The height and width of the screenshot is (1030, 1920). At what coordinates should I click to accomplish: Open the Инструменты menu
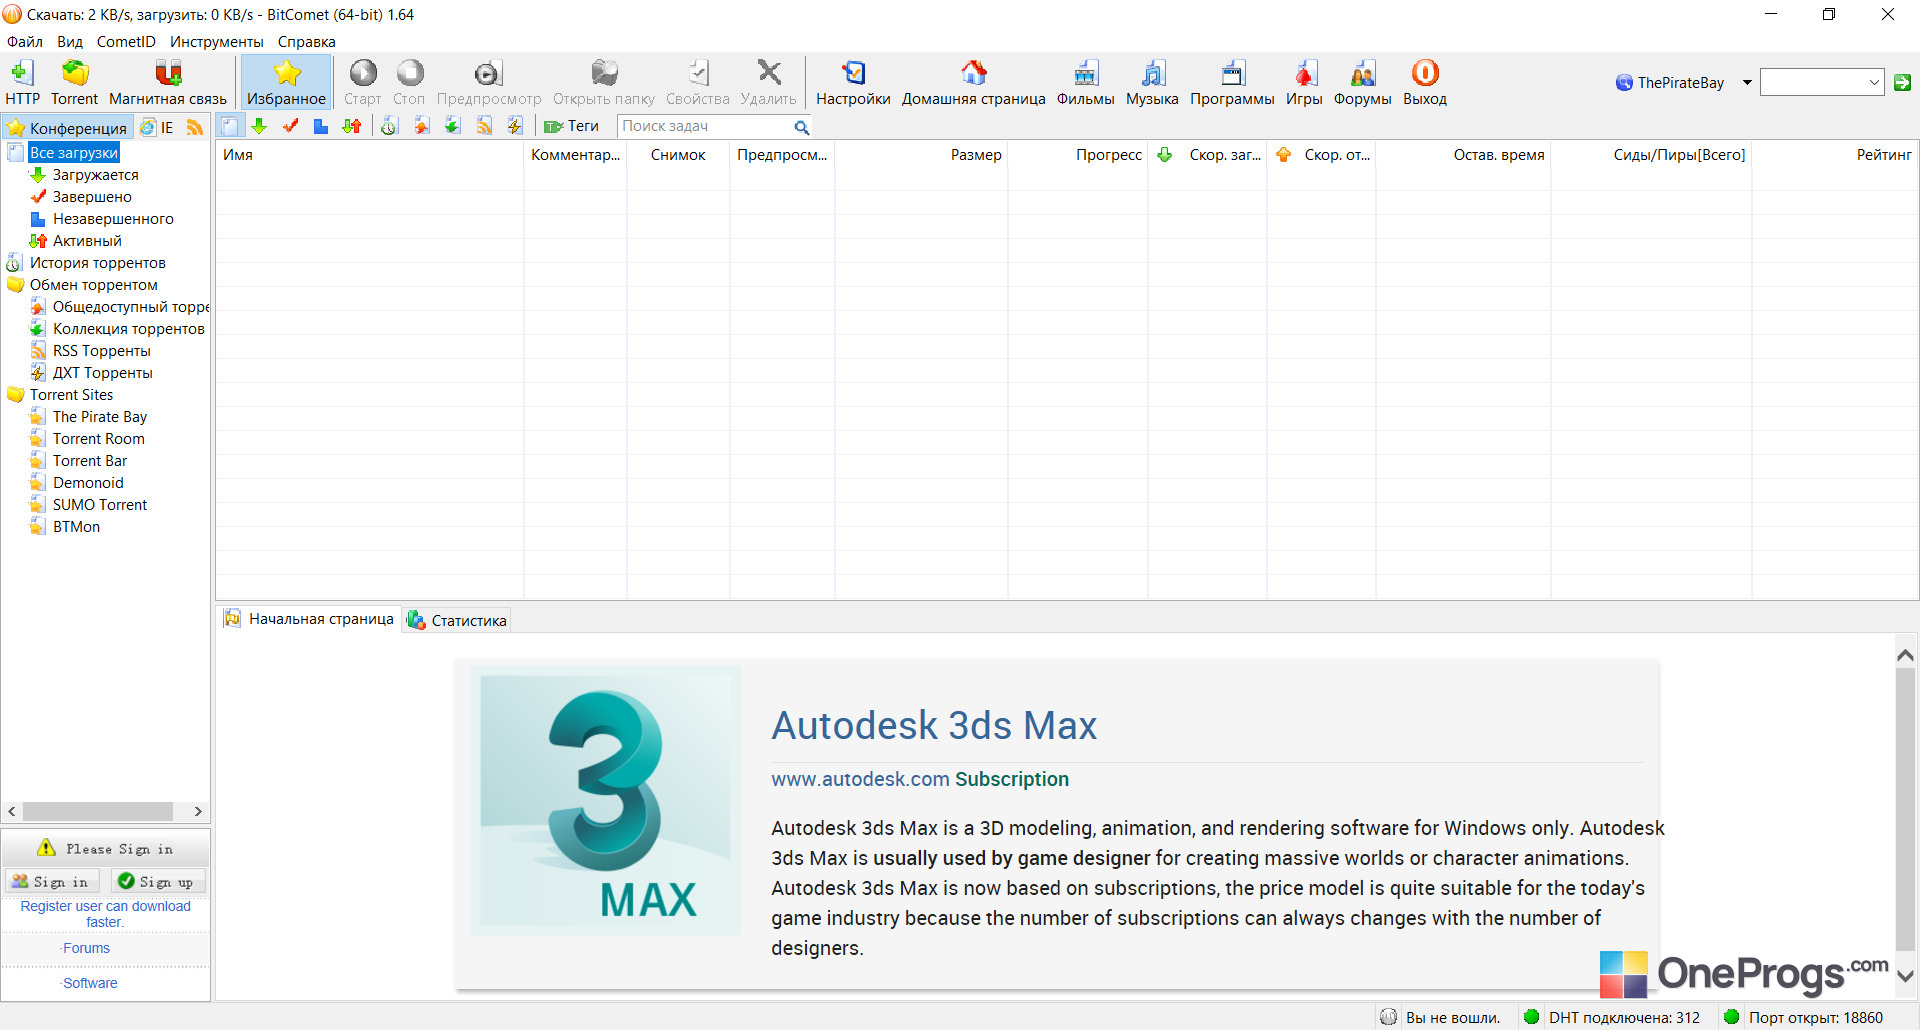click(x=217, y=42)
